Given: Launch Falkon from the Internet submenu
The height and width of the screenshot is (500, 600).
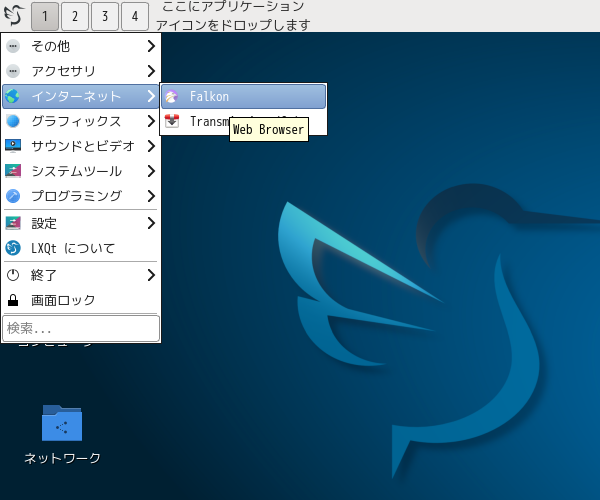Looking at the screenshot, I should [243, 96].
